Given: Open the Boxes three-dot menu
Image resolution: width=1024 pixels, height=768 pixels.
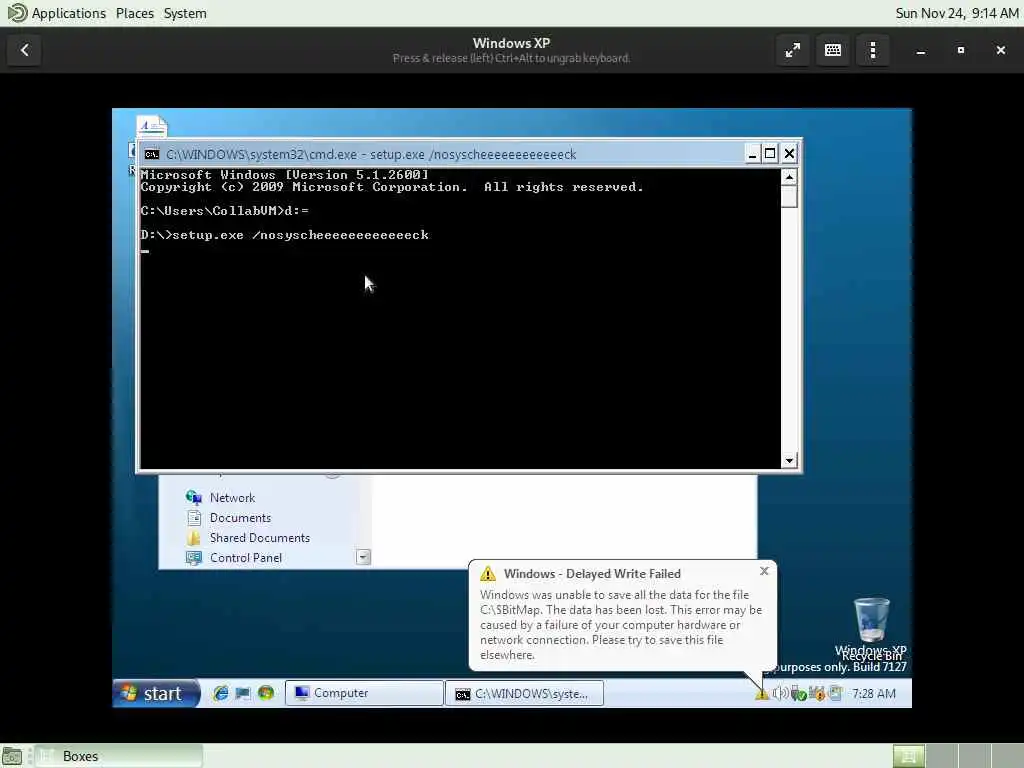Looking at the screenshot, I should click(x=873, y=50).
